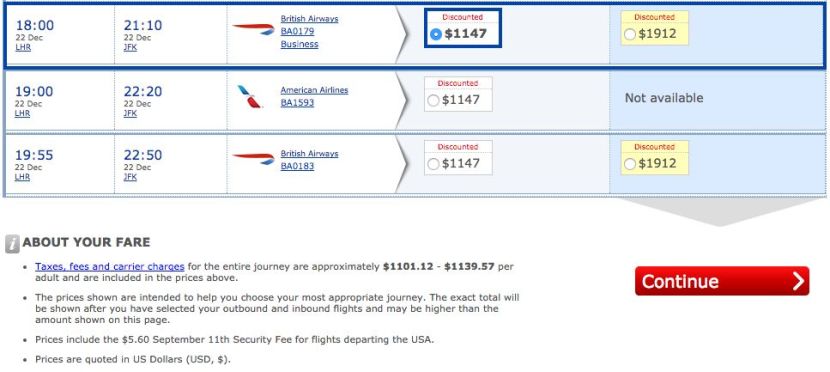Select the $1147 fare for the 18:00 flight

point(436,34)
